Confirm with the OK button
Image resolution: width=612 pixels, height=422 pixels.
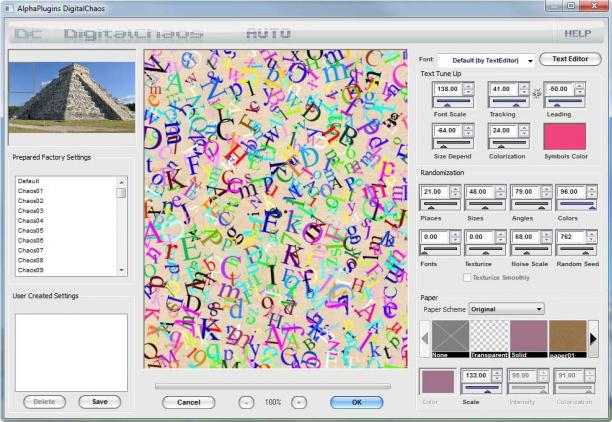(356, 402)
